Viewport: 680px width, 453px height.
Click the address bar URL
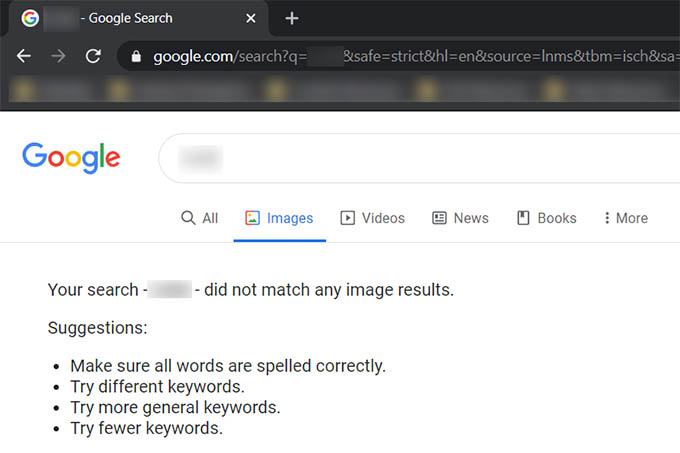coord(414,56)
